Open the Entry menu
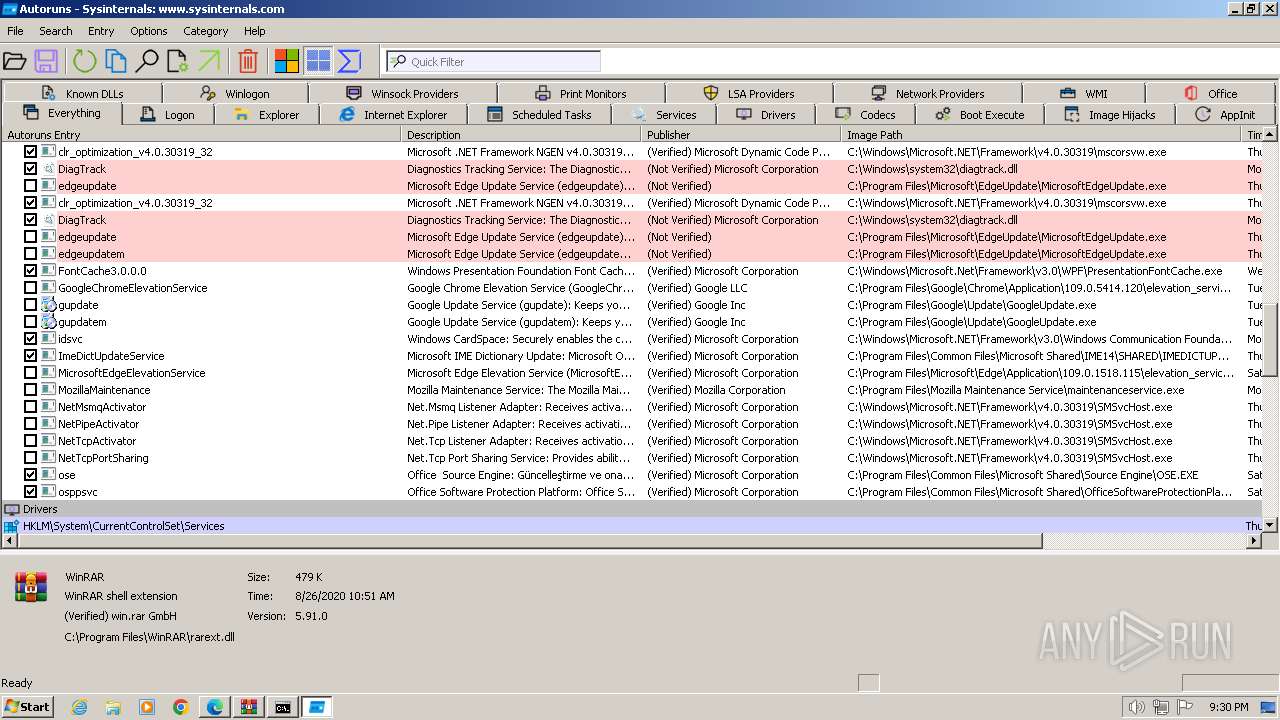The image size is (1280, 720). [x=101, y=31]
